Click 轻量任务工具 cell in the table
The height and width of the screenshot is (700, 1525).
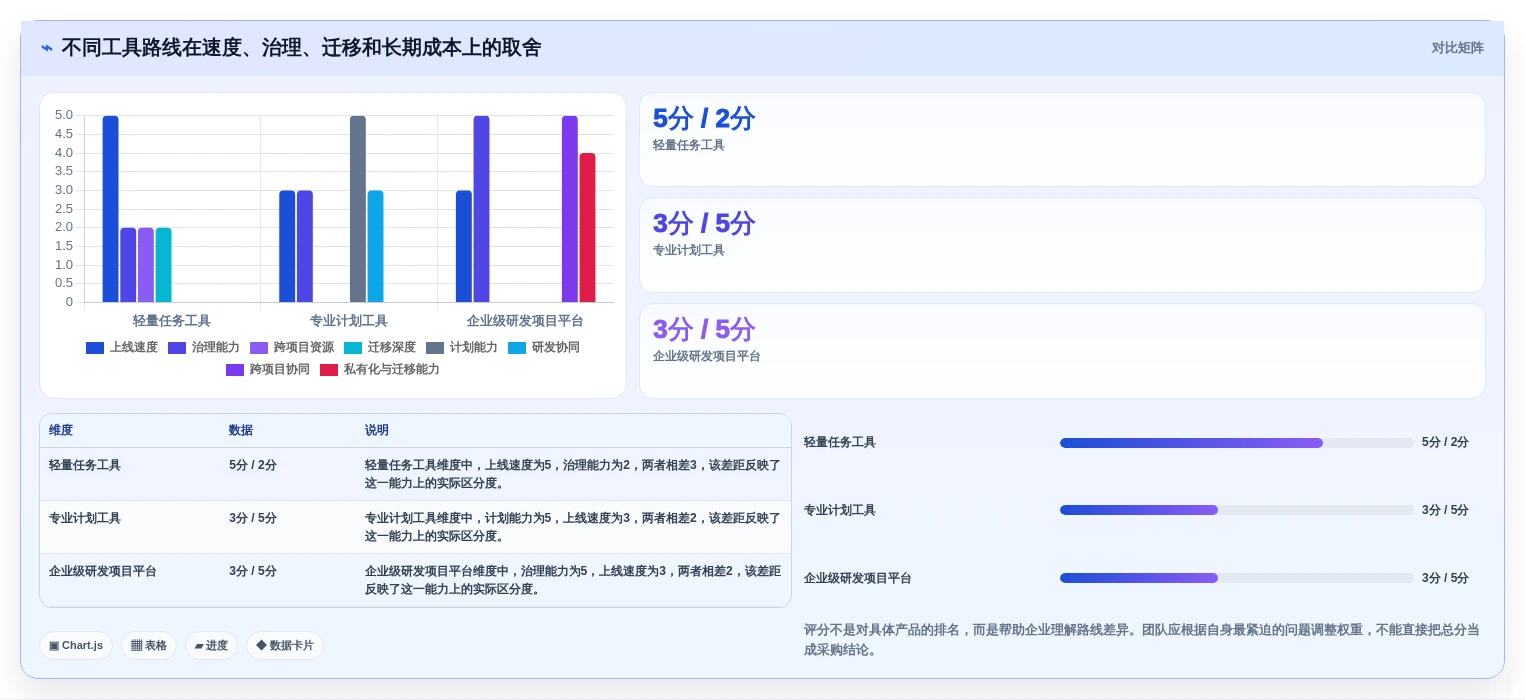(x=85, y=466)
